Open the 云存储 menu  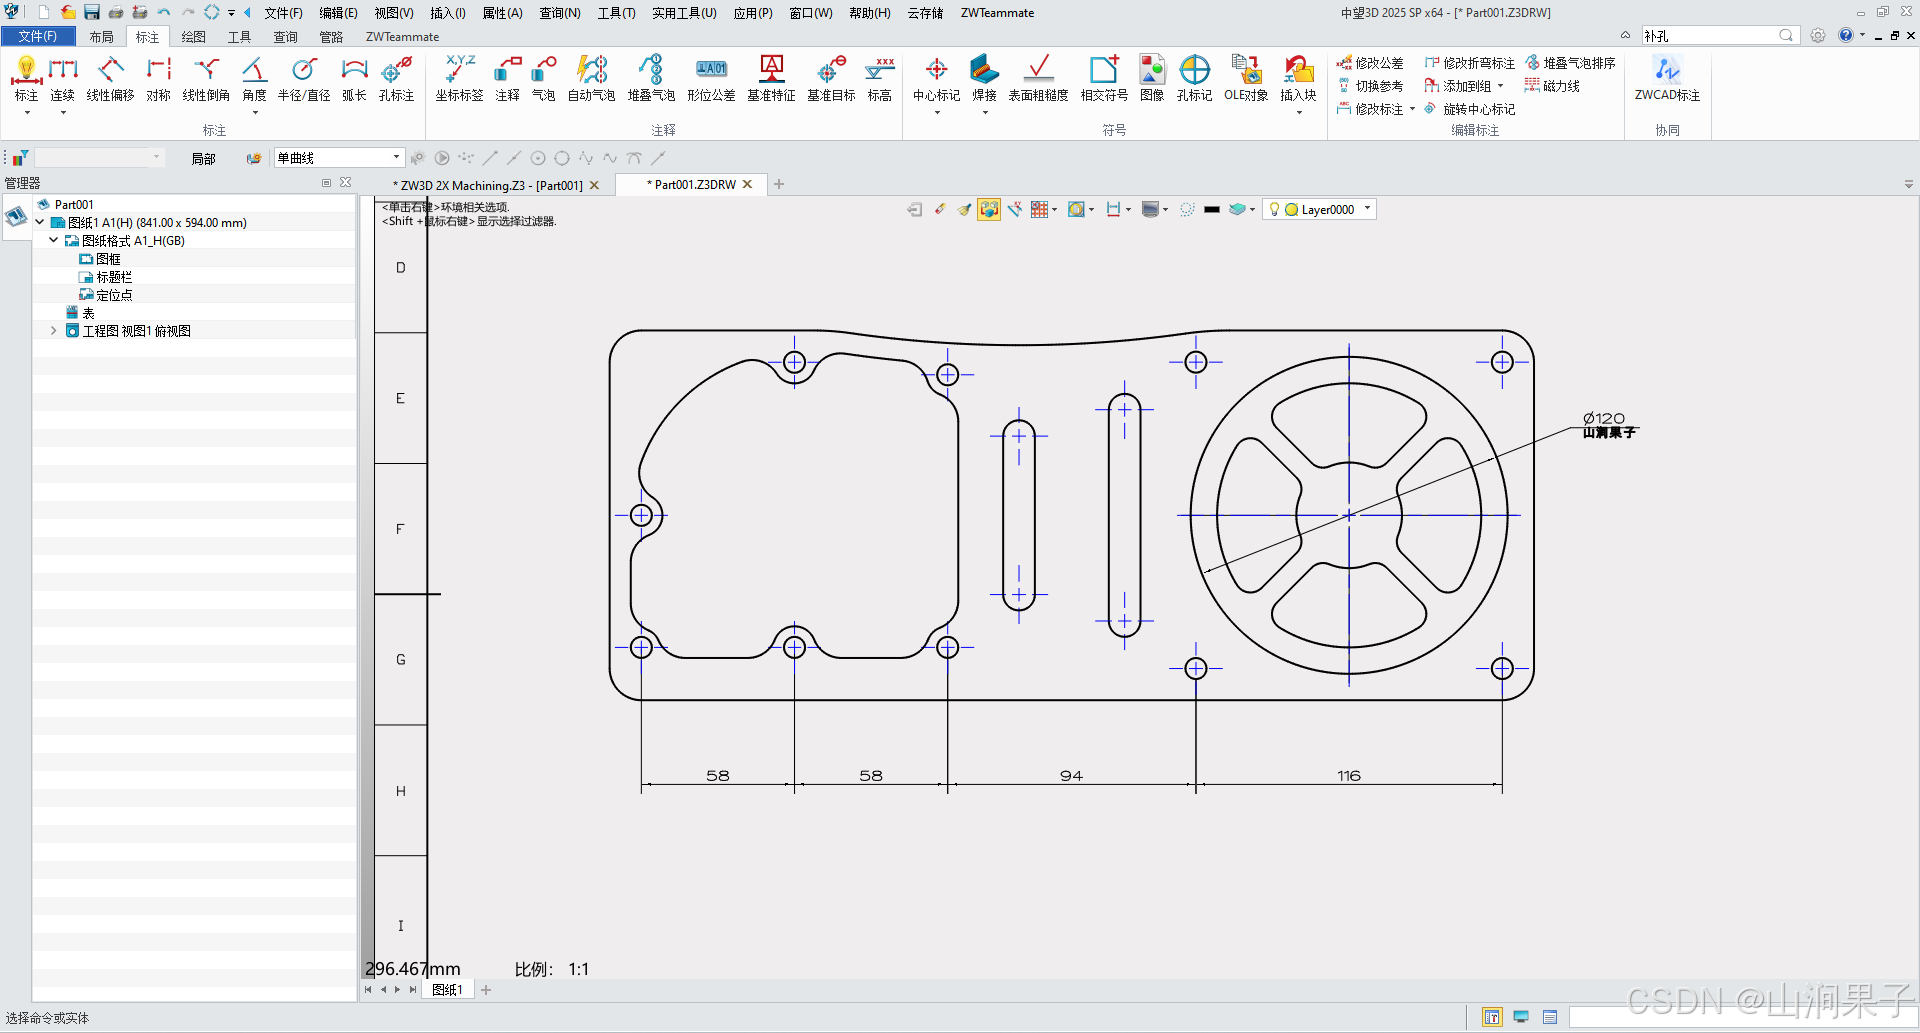point(925,13)
